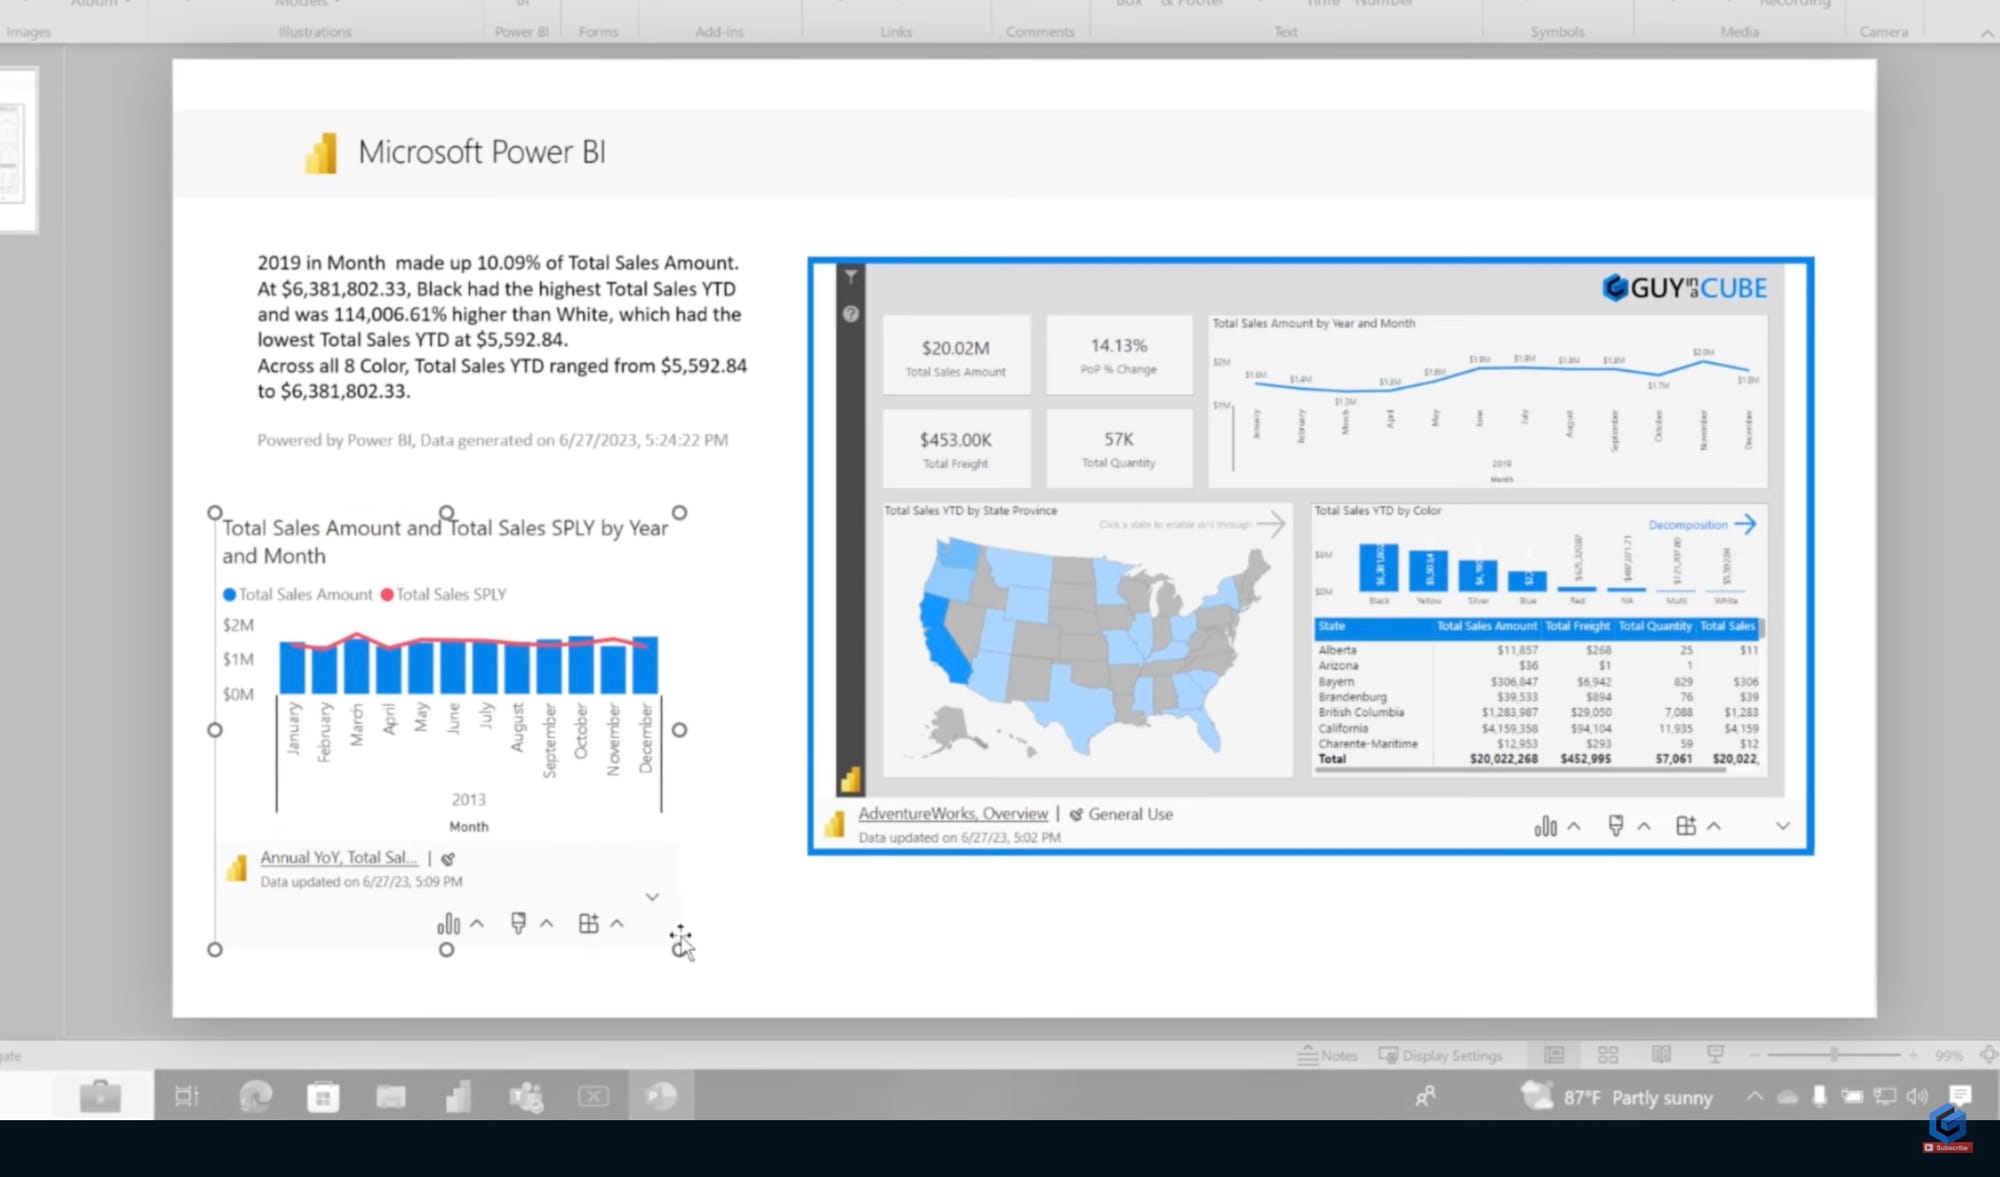The image size is (2000, 1177).
Task: Select the 14.13% PoP % Change card
Action: coord(1119,354)
